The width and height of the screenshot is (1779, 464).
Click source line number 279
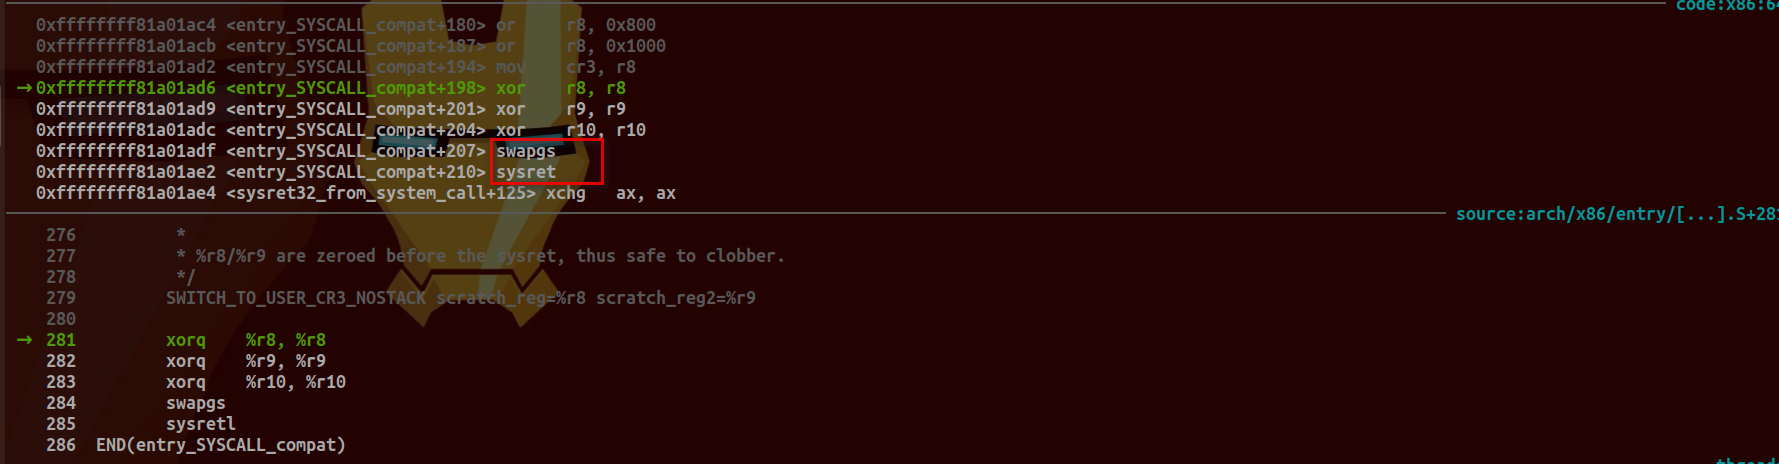coord(61,298)
